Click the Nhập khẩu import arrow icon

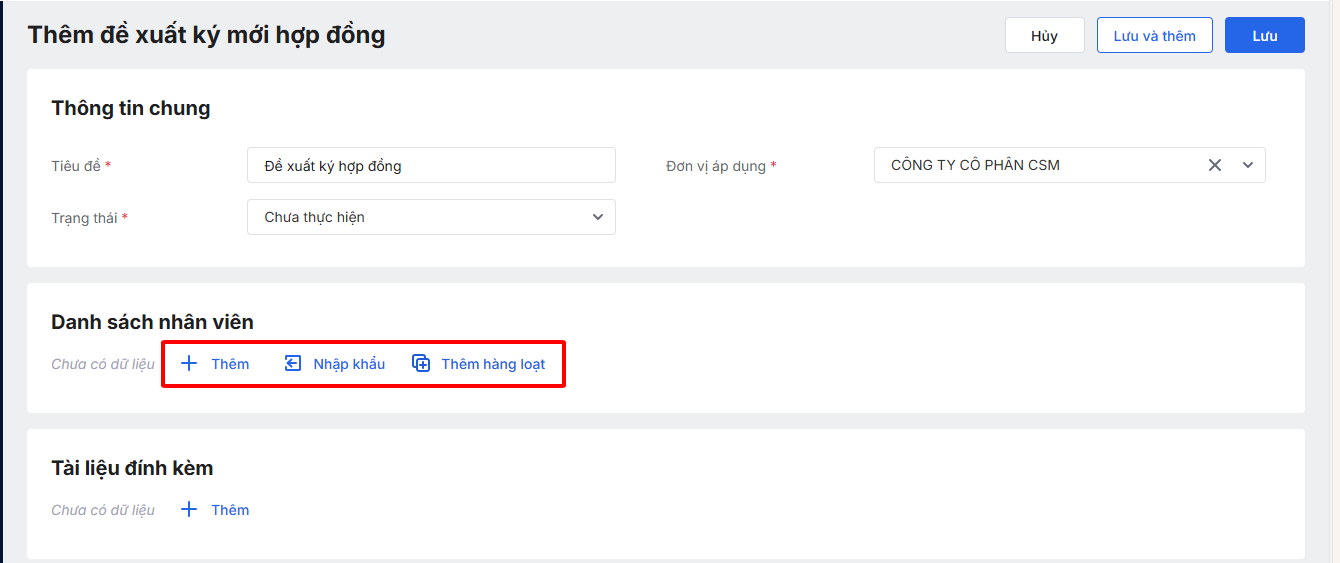(293, 363)
